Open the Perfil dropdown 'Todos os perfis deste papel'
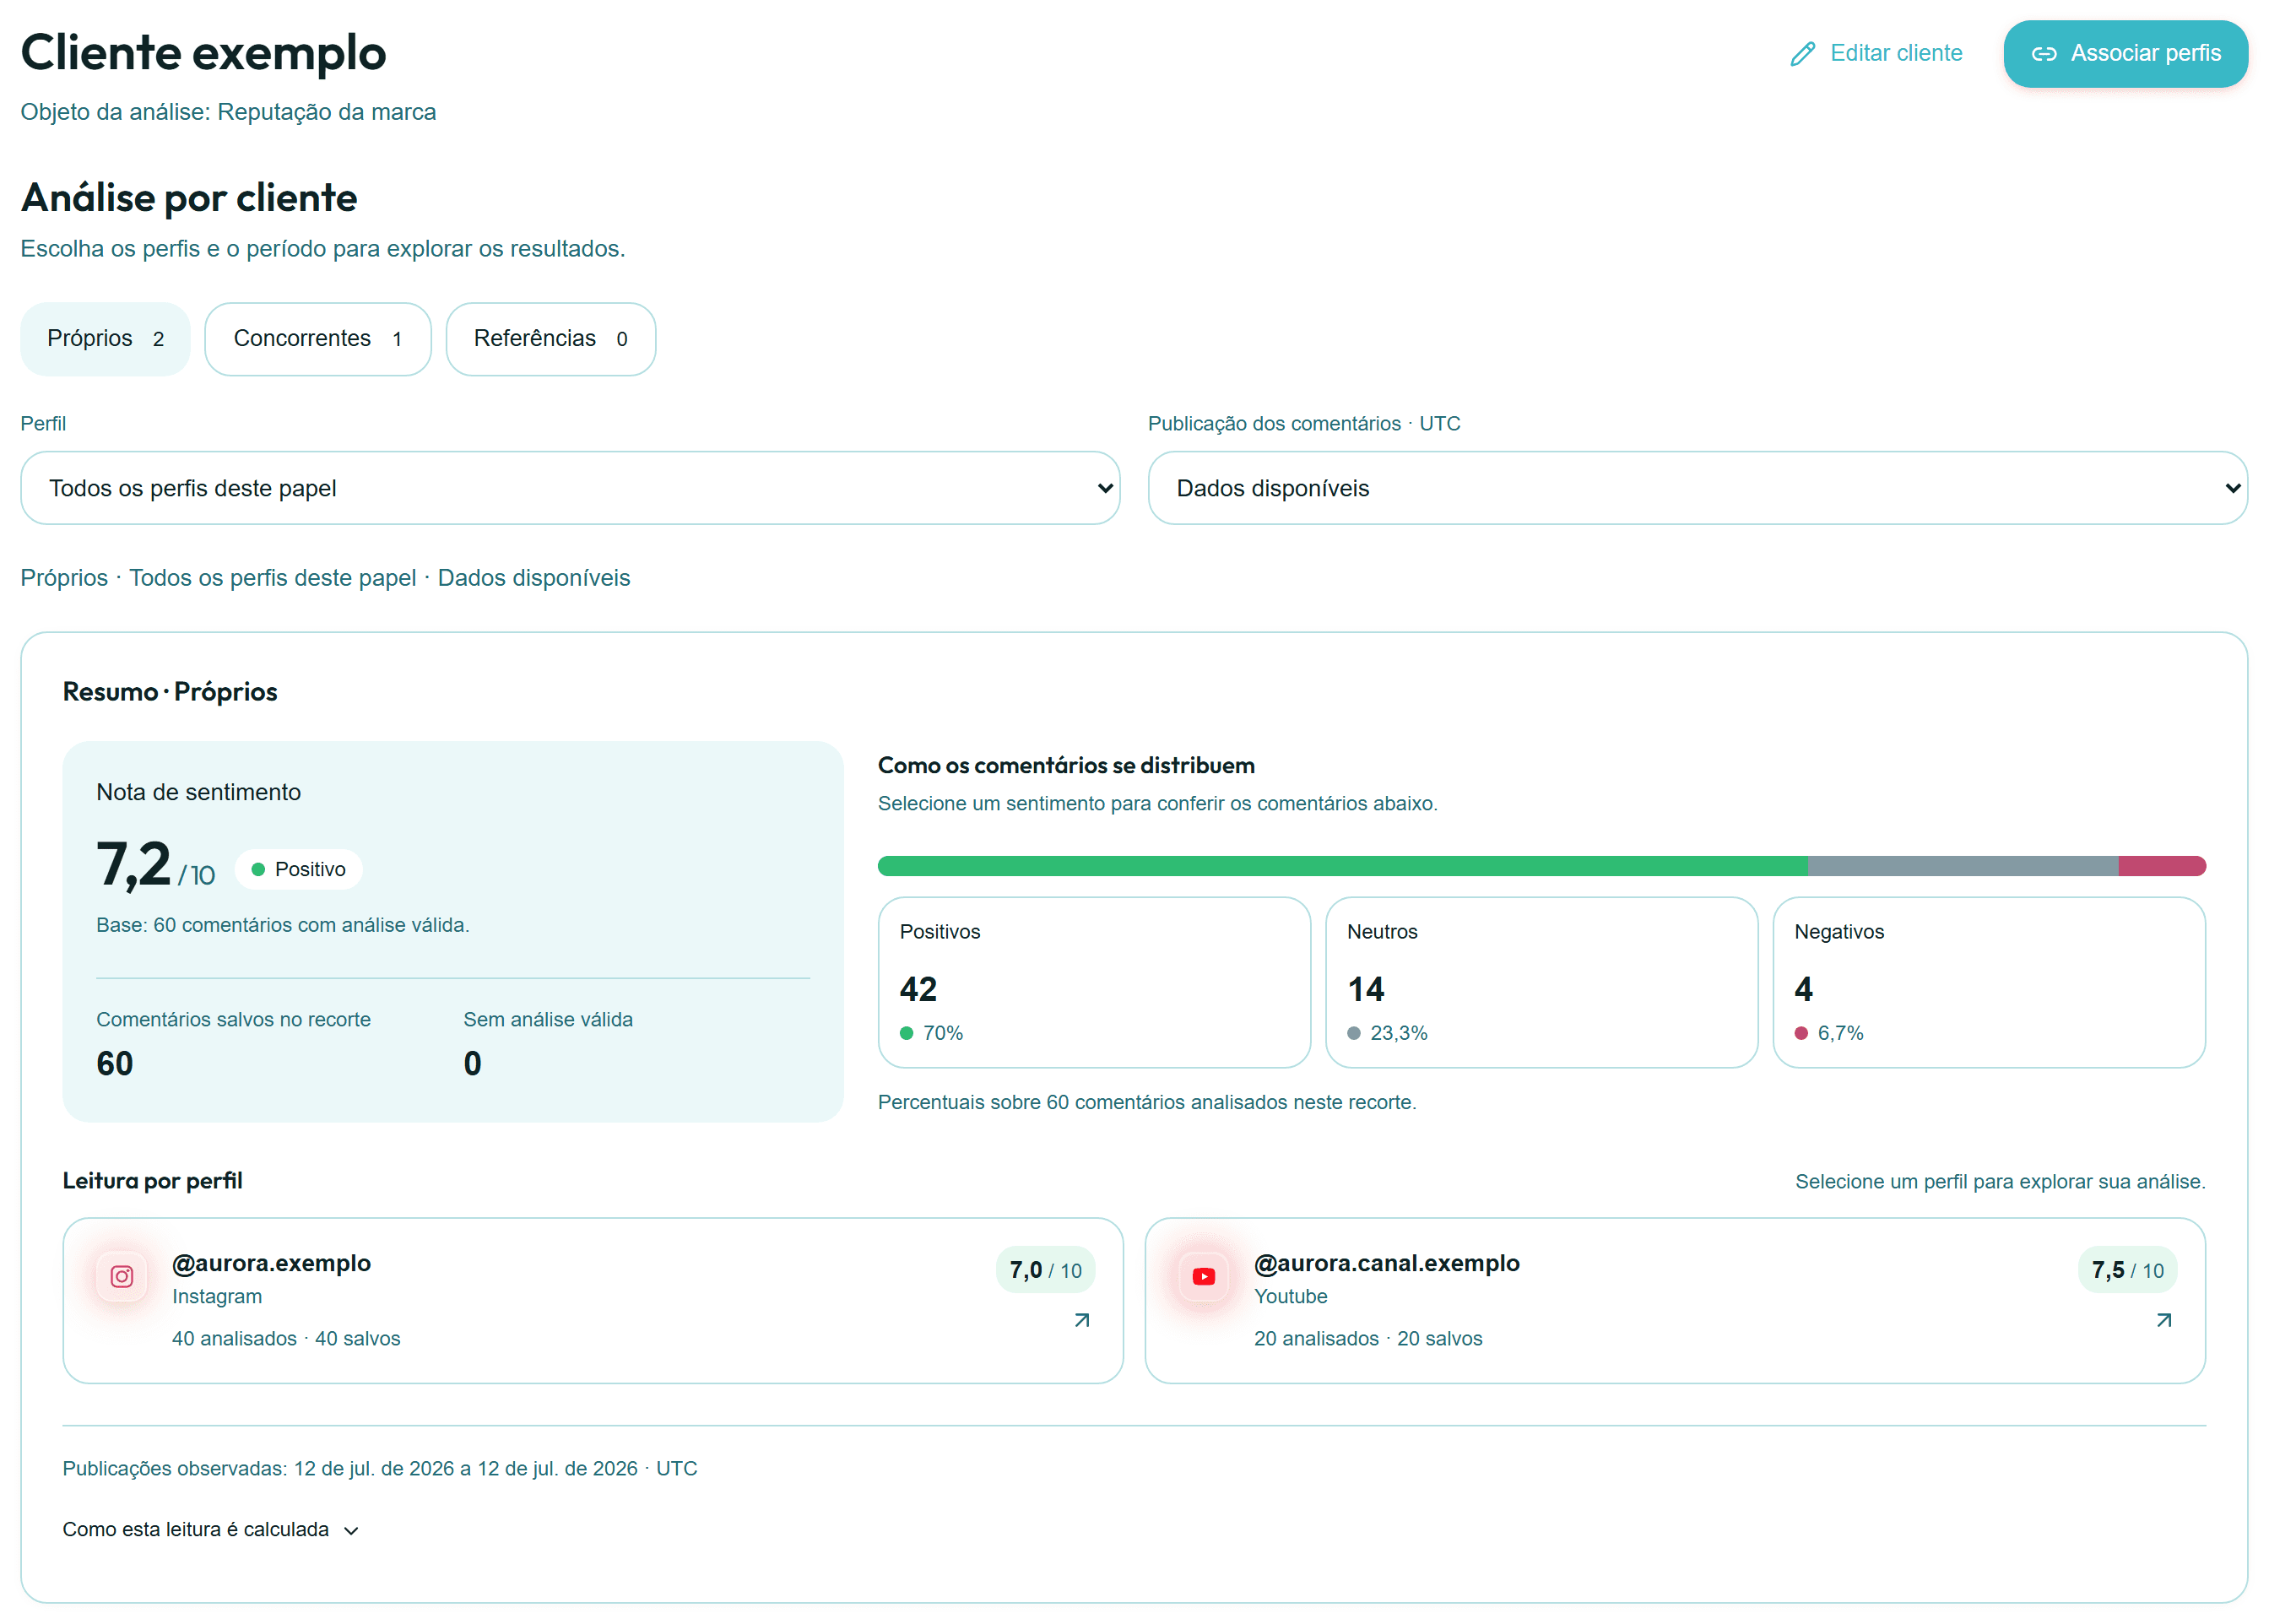Viewport: 2269px width, 1624px height. pos(570,488)
